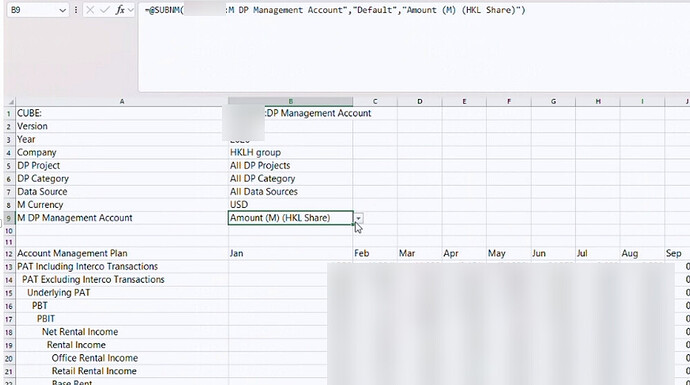690x385 pixels.
Task: Click the Underlying PAT row
Action: point(122,293)
